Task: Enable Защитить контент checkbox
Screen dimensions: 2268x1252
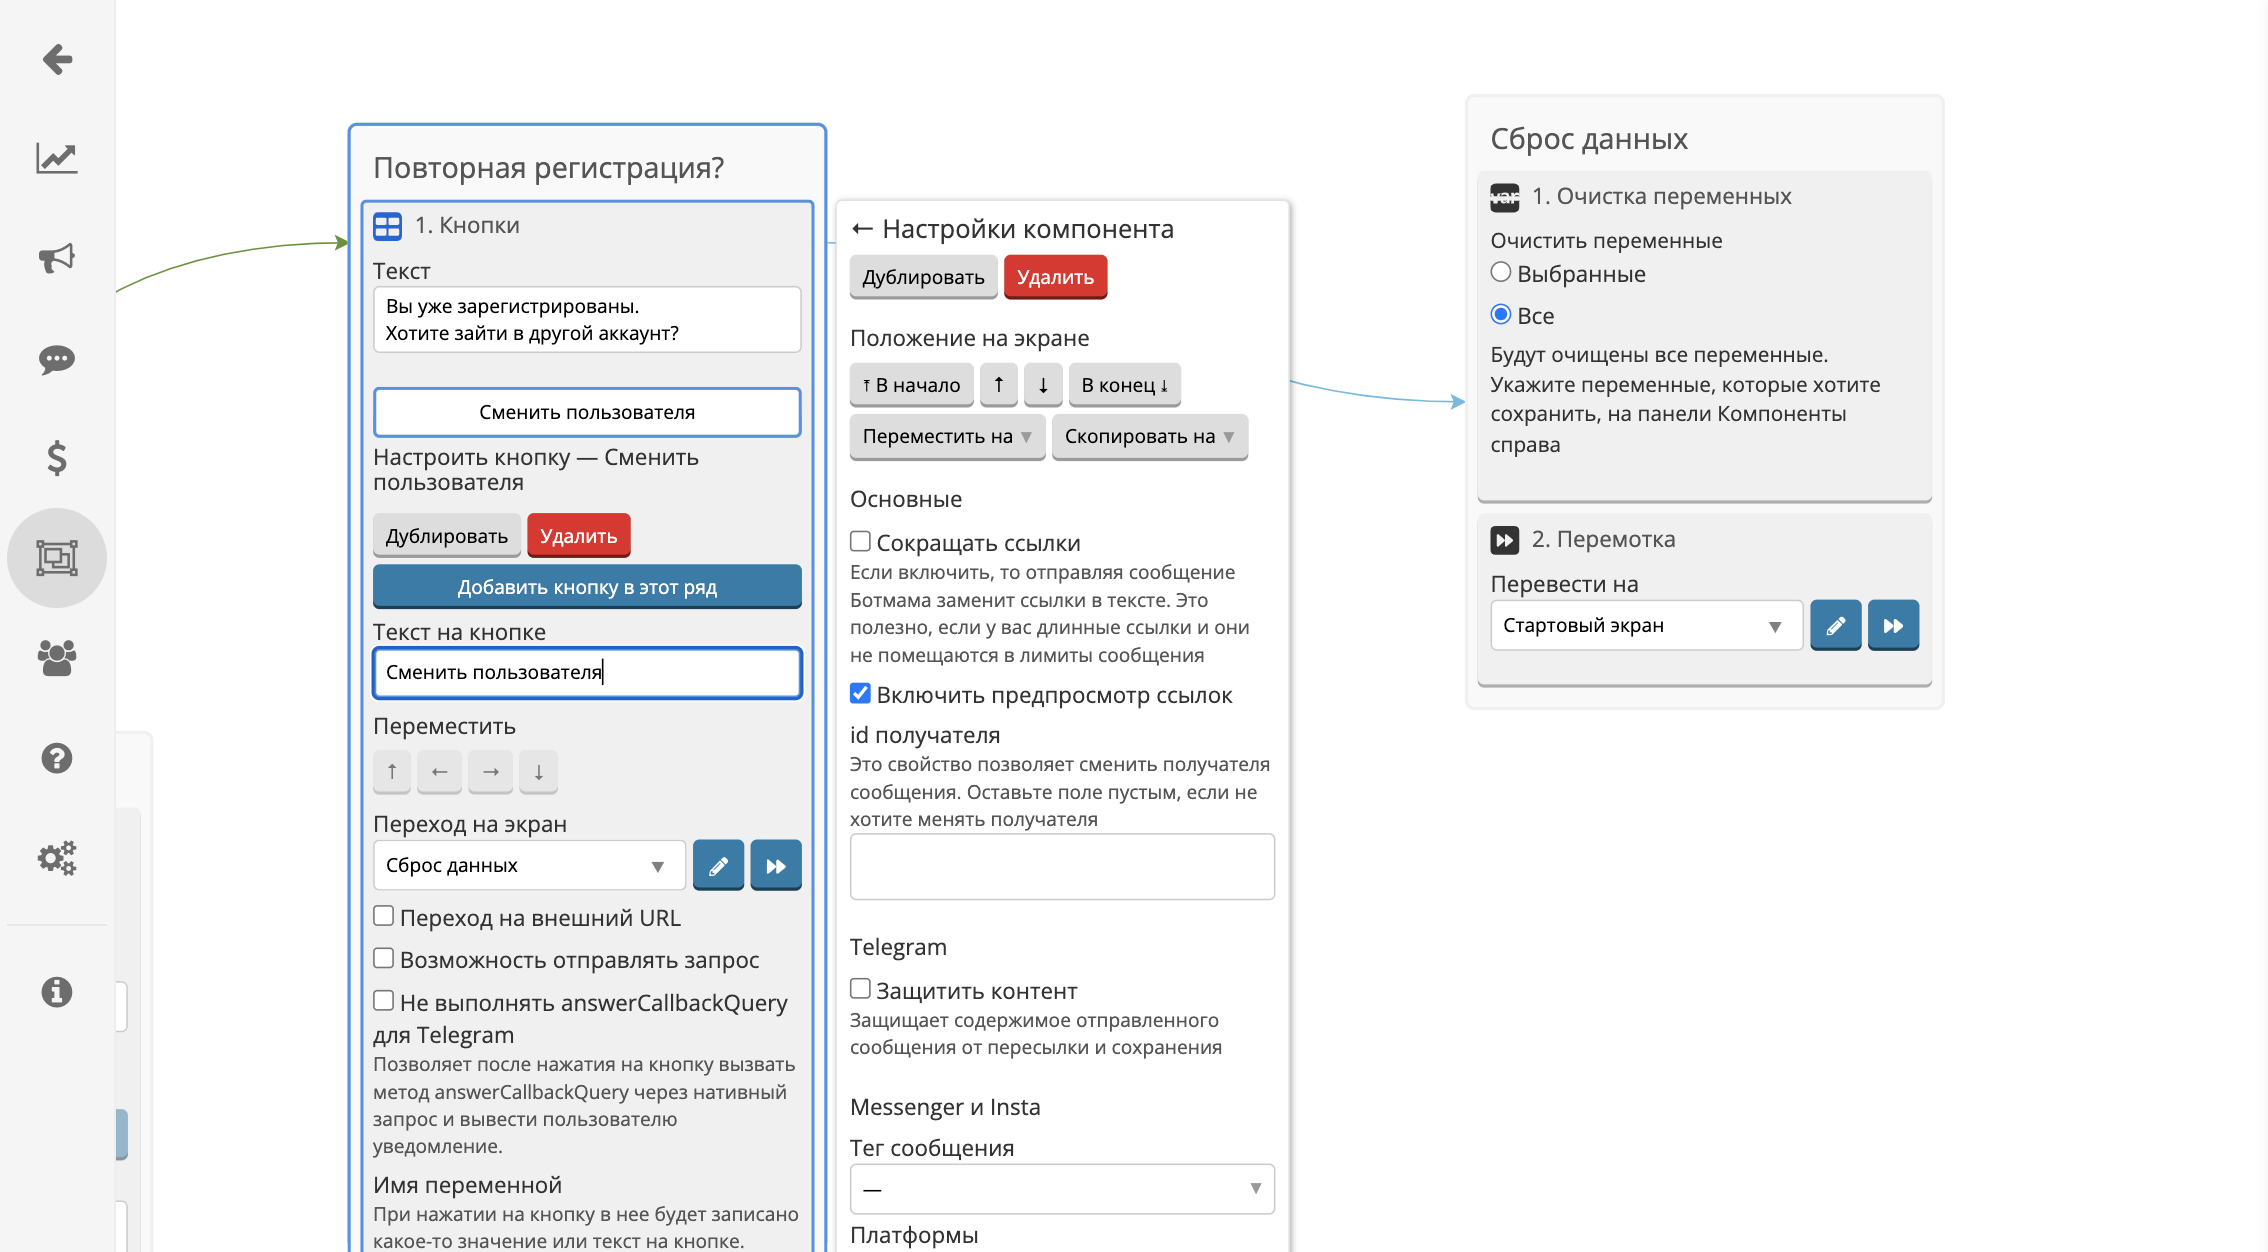Action: (860, 990)
